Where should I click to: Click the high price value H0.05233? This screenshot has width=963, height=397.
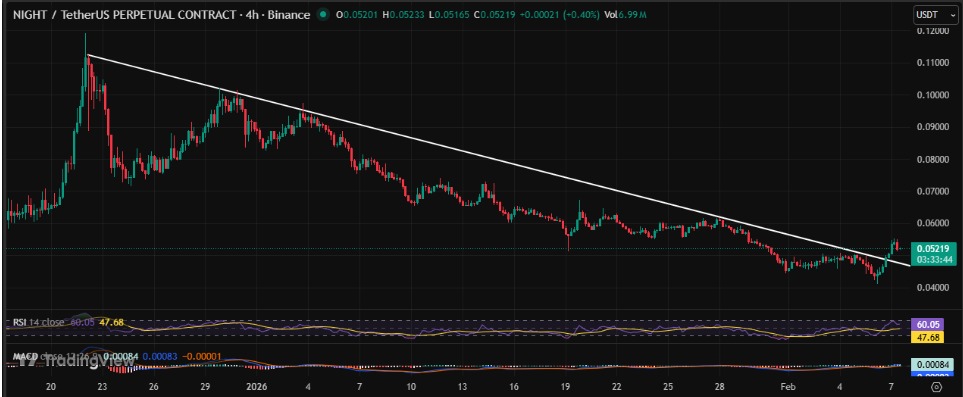[x=404, y=15]
